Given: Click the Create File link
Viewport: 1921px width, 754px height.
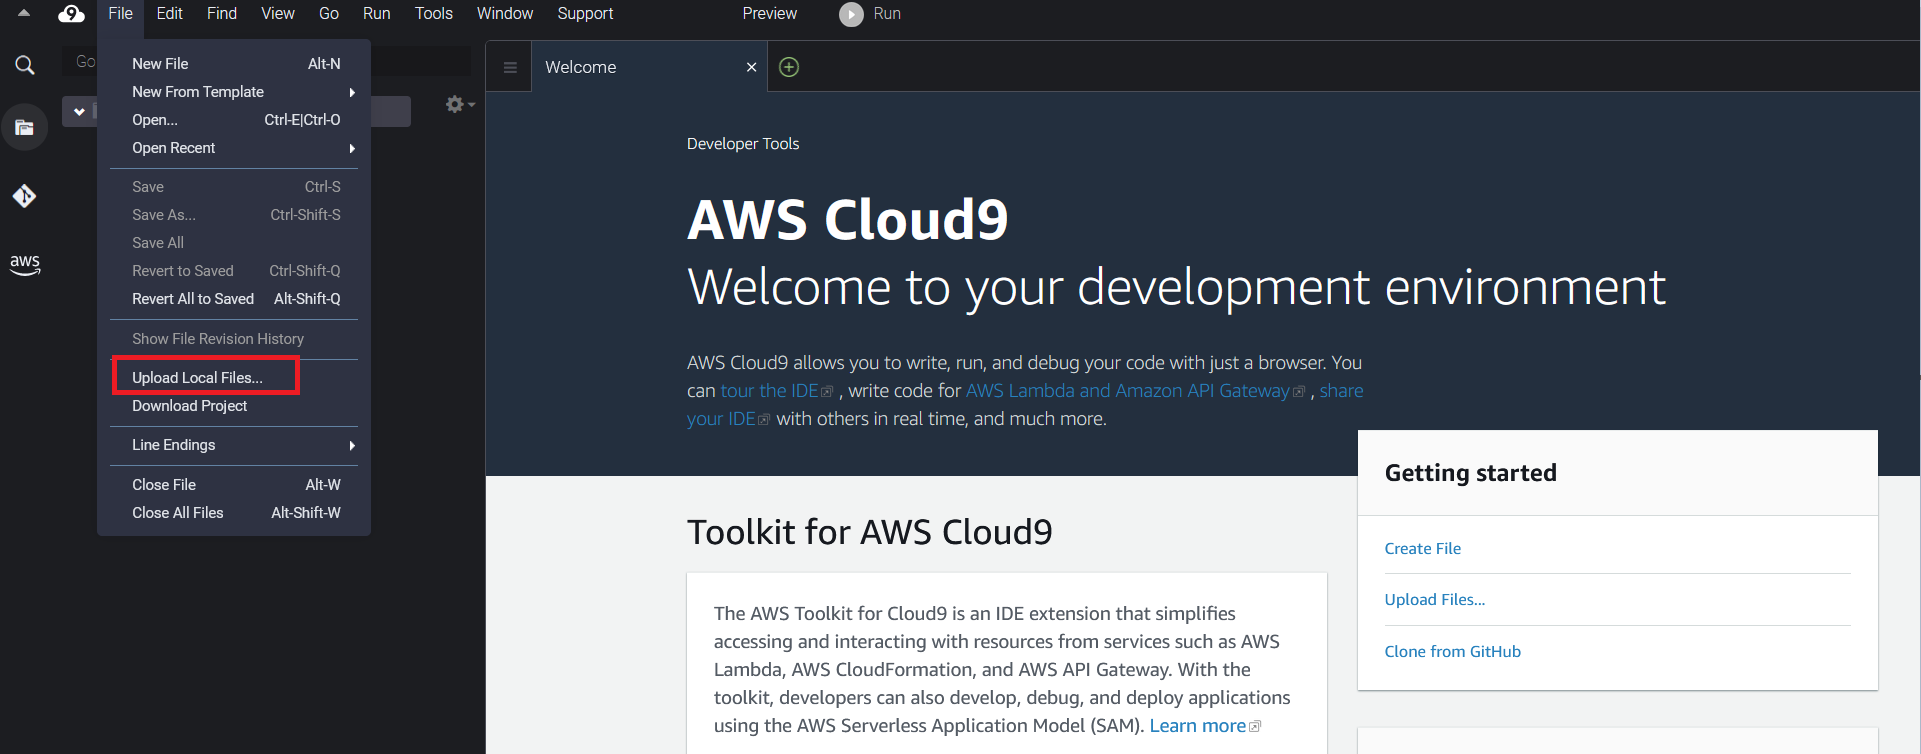Looking at the screenshot, I should tap(1422, 548).
